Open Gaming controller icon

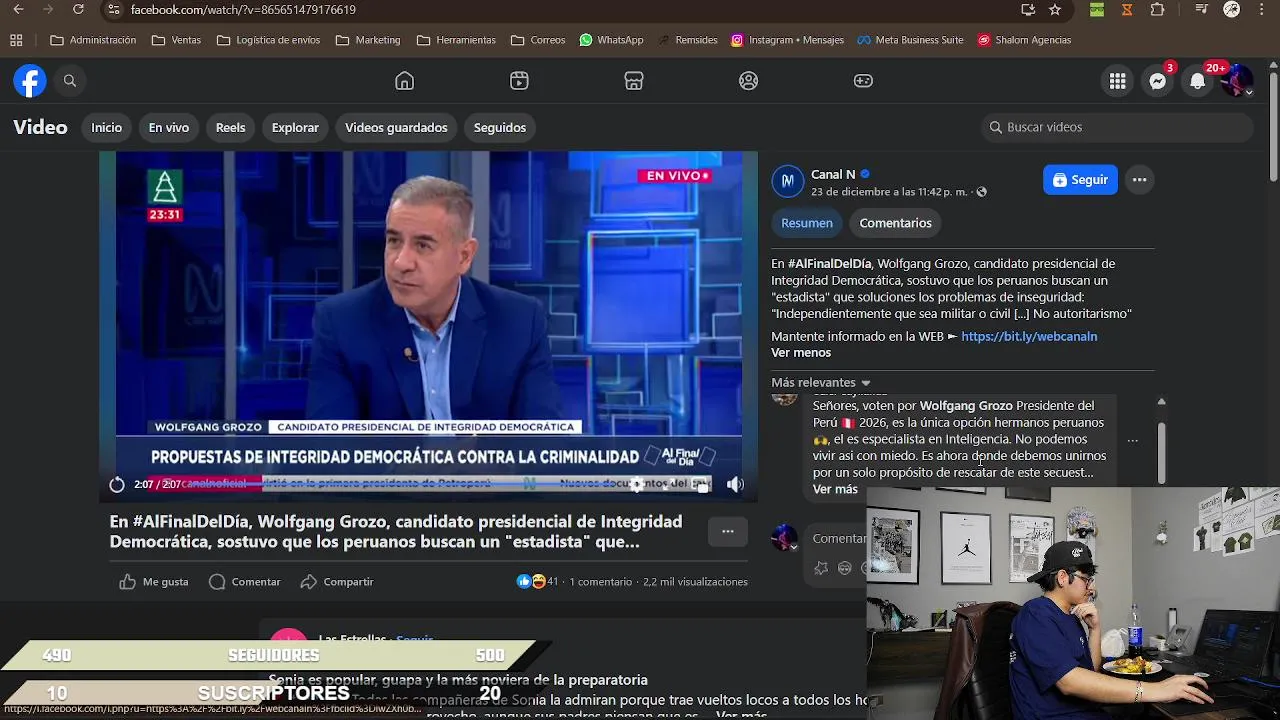(863, 81)
